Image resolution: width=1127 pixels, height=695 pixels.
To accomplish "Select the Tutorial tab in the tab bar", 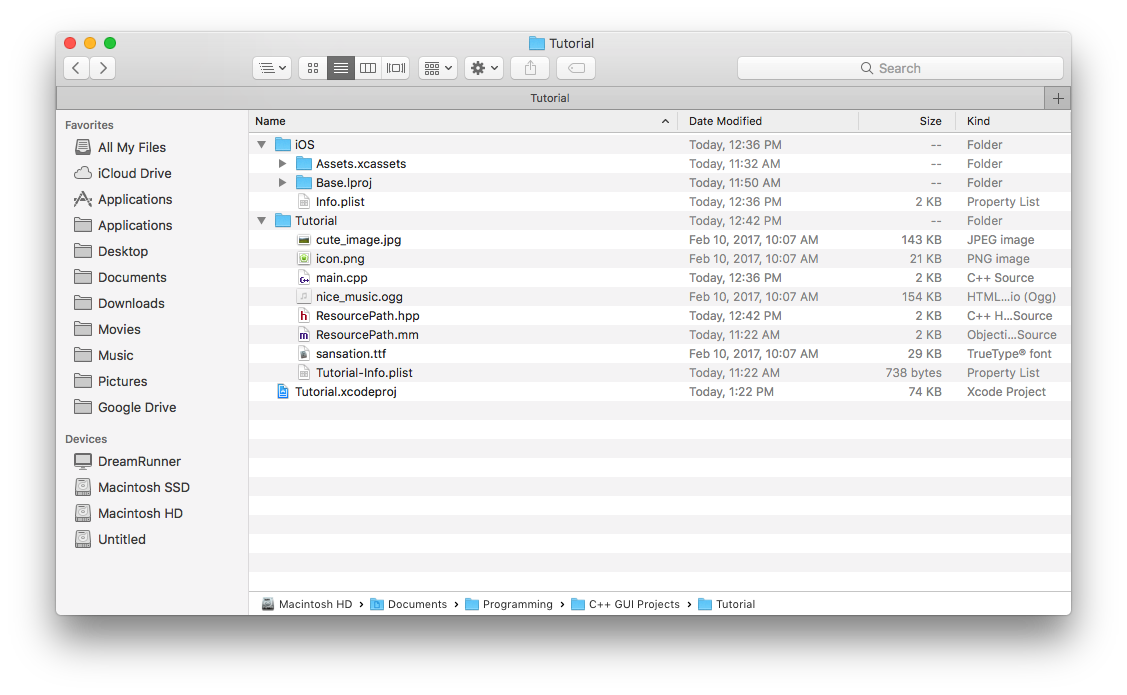I will 550,97.
